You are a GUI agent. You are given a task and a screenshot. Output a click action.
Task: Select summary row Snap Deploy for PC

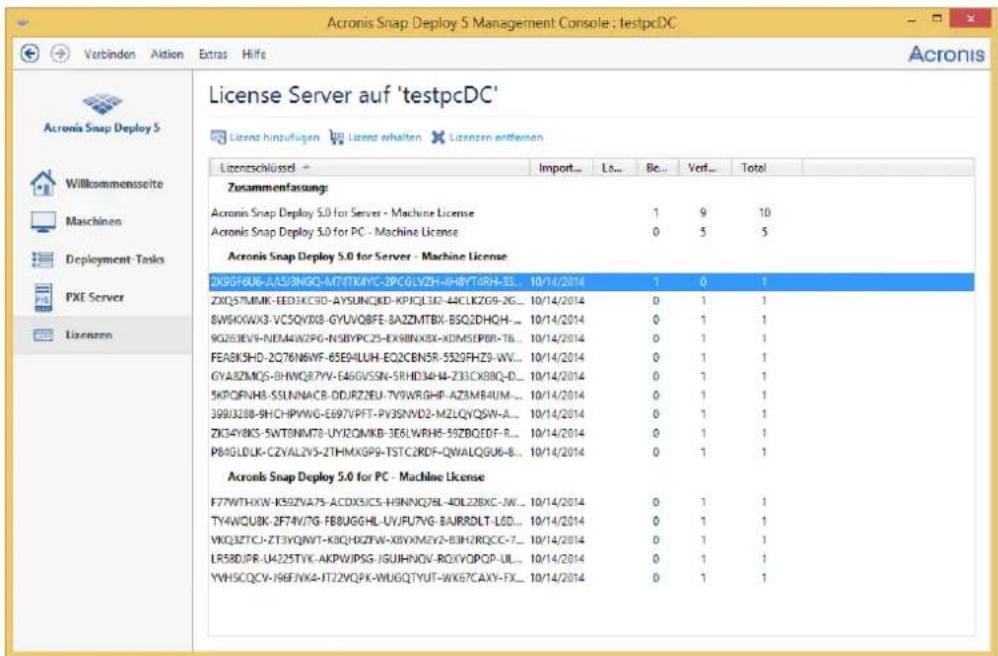click(x=591, y=232)
